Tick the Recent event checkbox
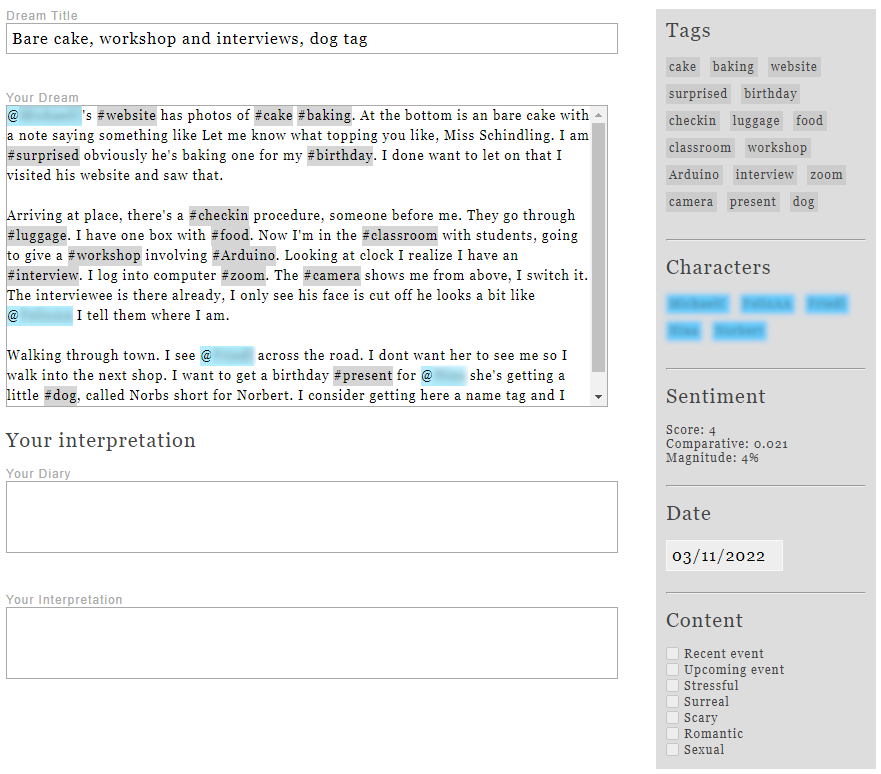 [x=673, y=654]
